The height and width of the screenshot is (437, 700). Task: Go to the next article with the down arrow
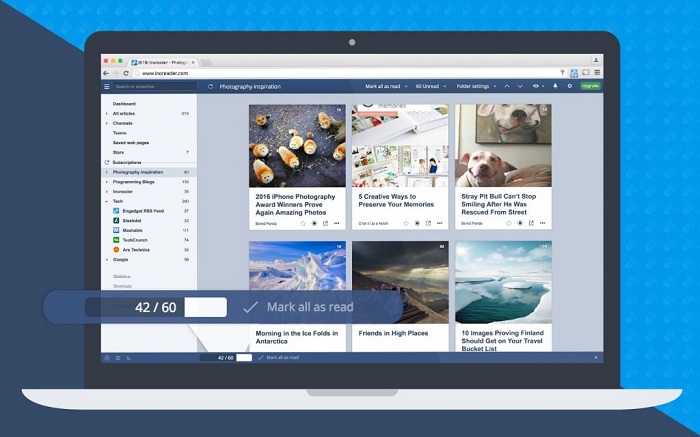pos(520,87)
